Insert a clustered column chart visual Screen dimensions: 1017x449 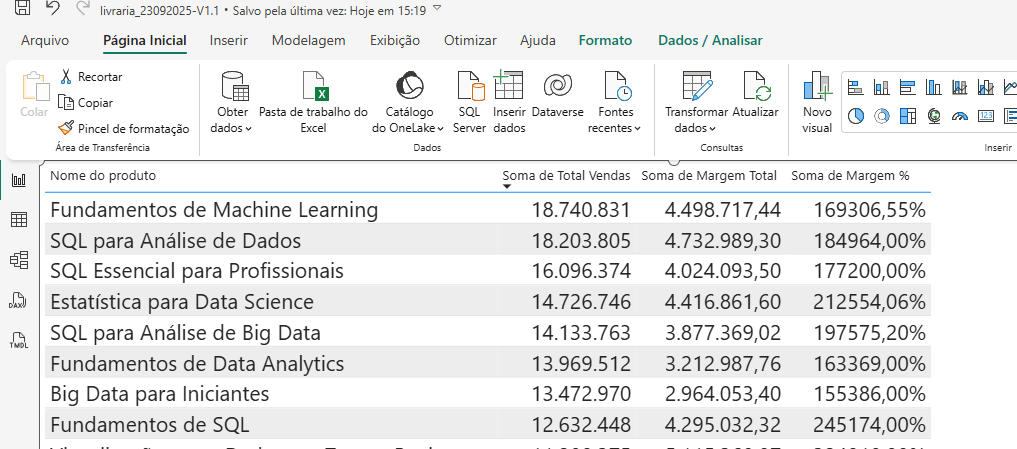point(933,87)
